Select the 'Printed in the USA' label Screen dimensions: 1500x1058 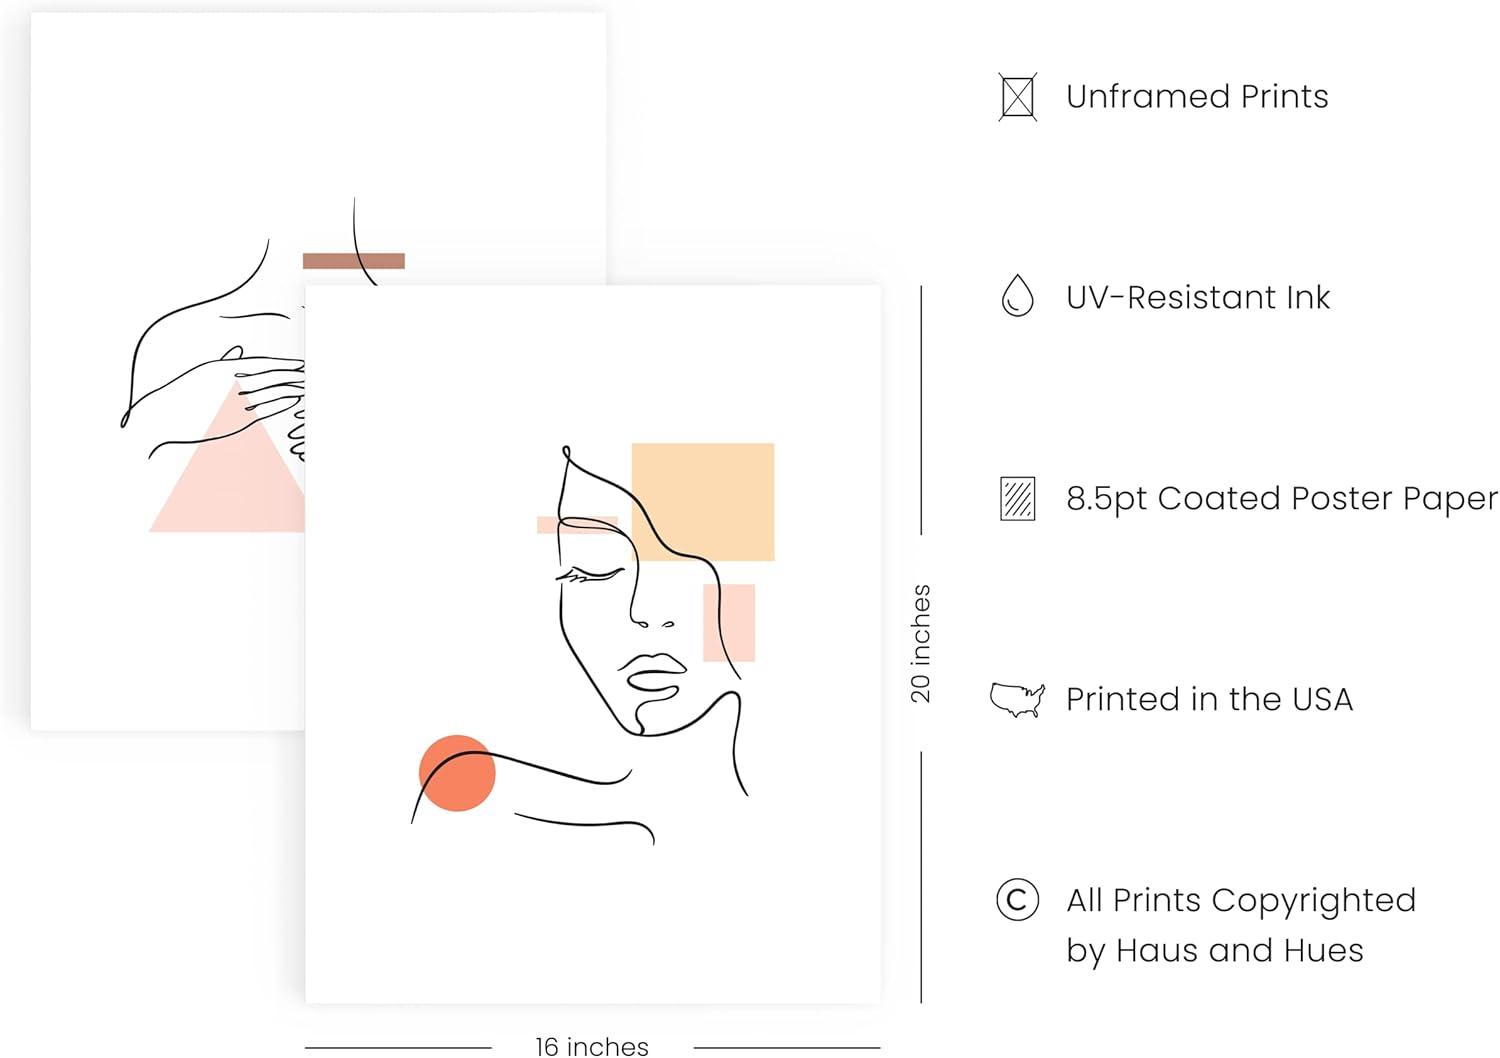pos(1209,699)
